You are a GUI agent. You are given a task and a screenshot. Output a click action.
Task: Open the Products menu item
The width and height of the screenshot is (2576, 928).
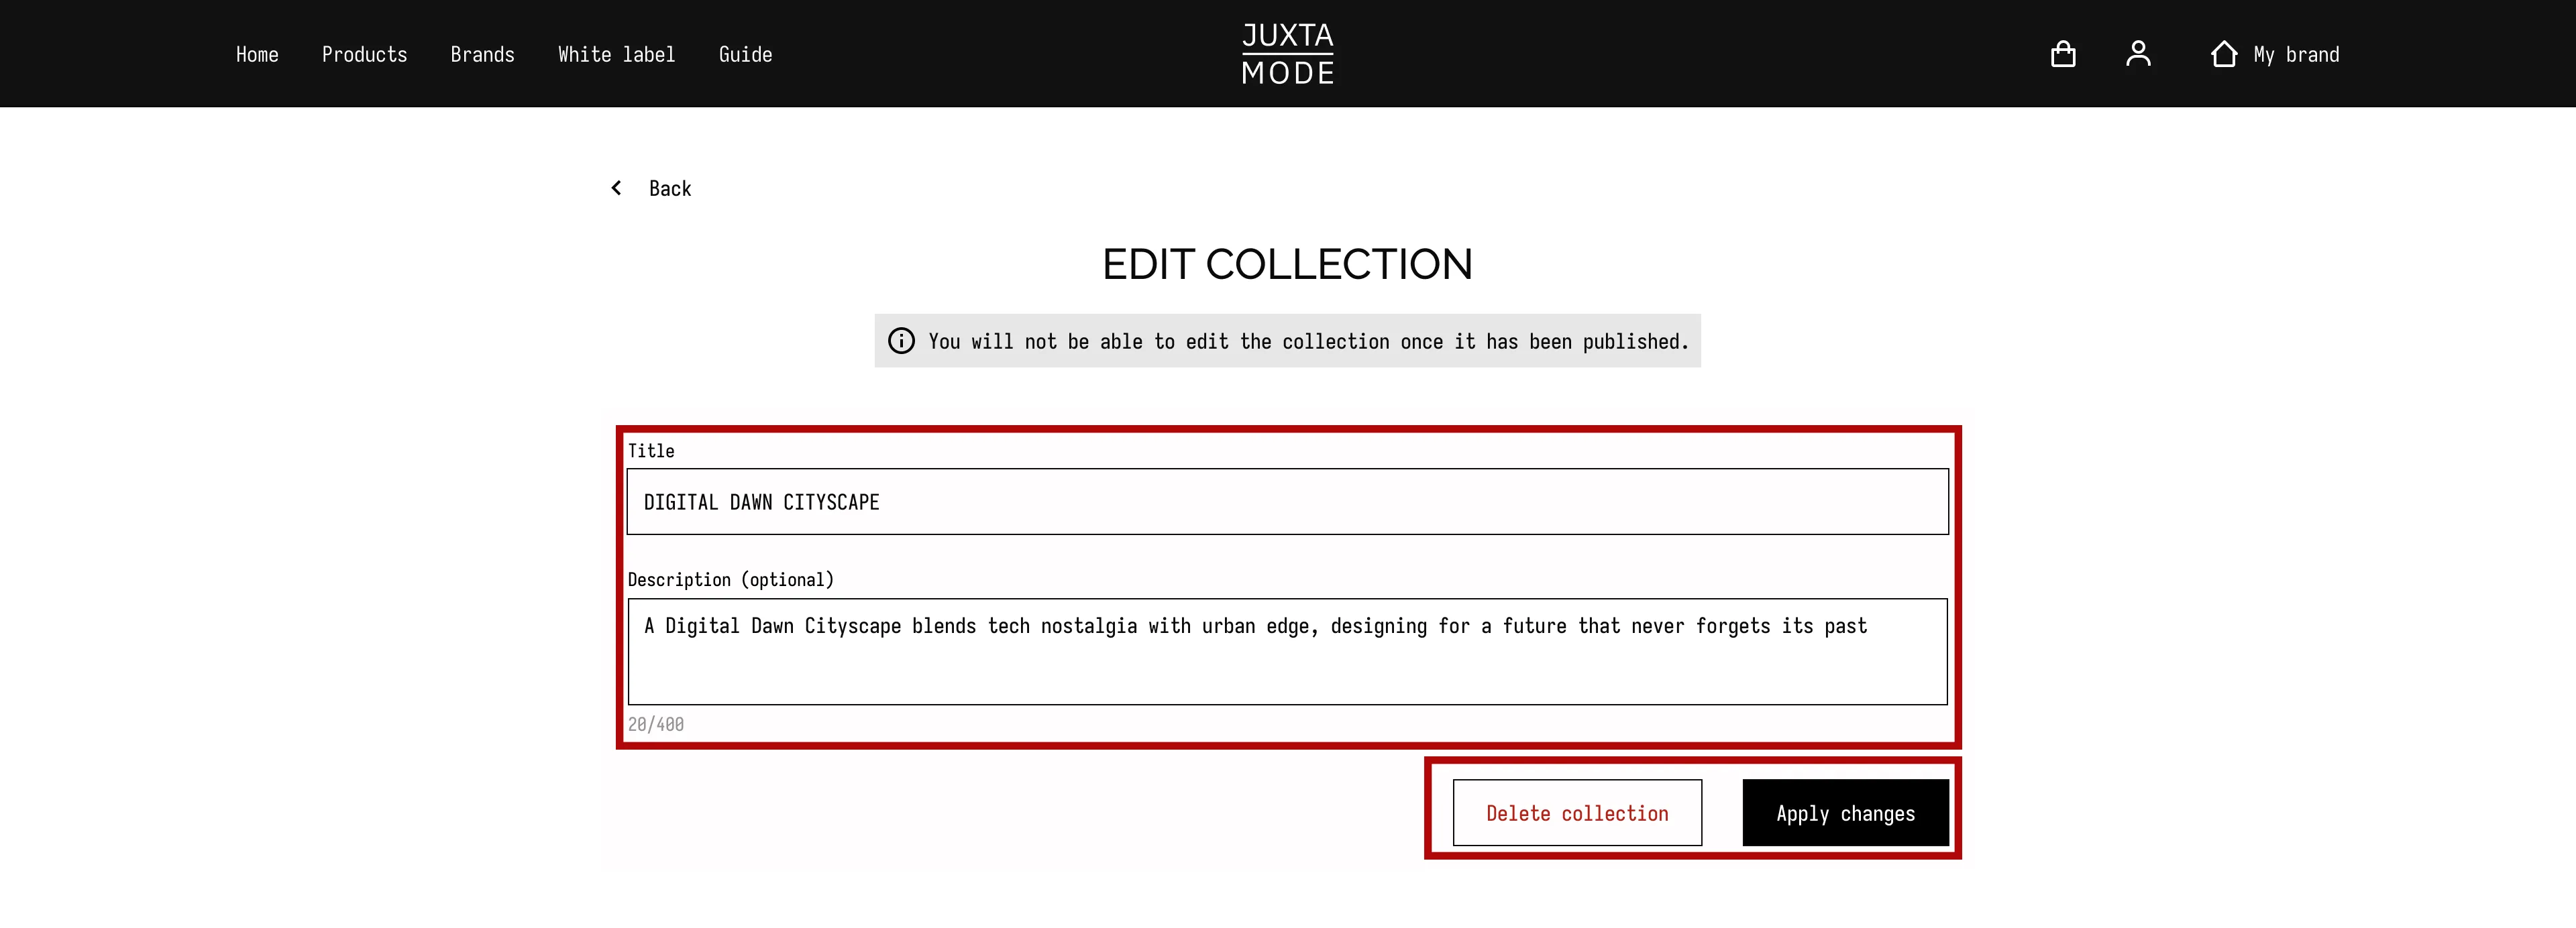365,54
